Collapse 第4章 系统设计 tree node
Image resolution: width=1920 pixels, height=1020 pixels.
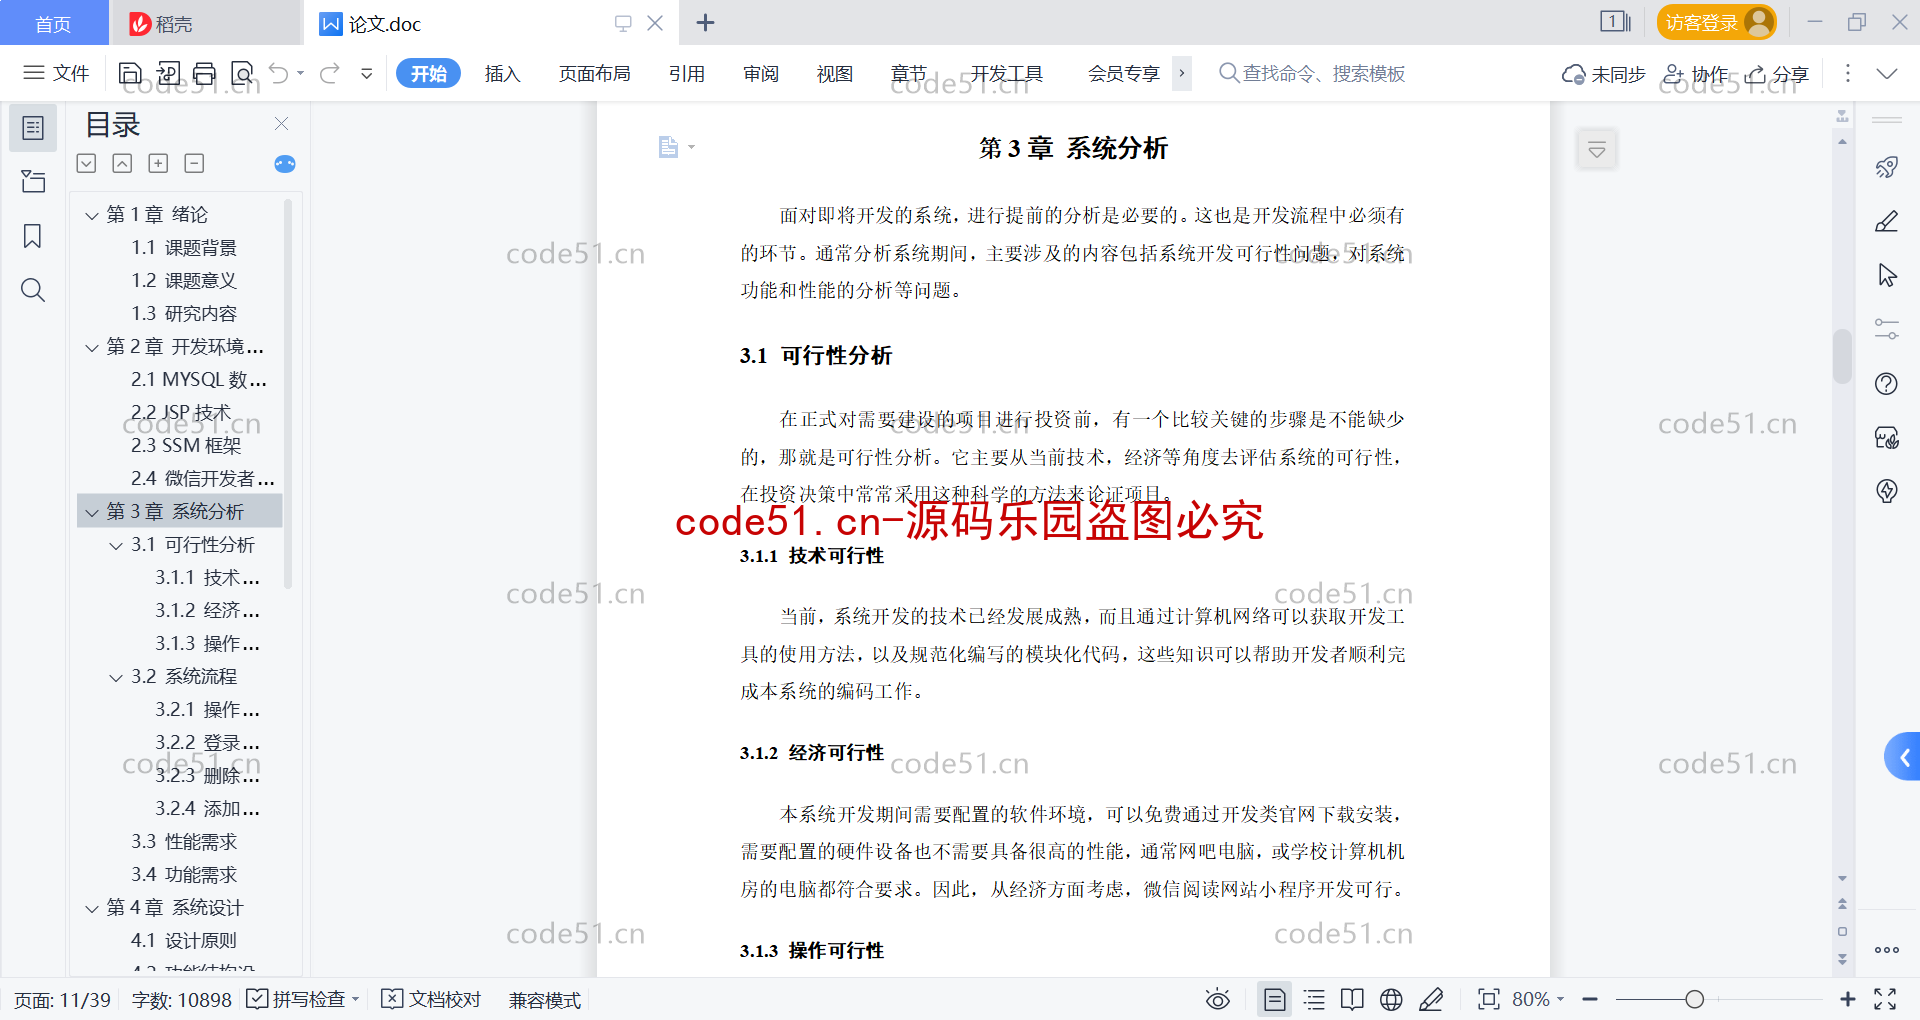tap(92, 908)
